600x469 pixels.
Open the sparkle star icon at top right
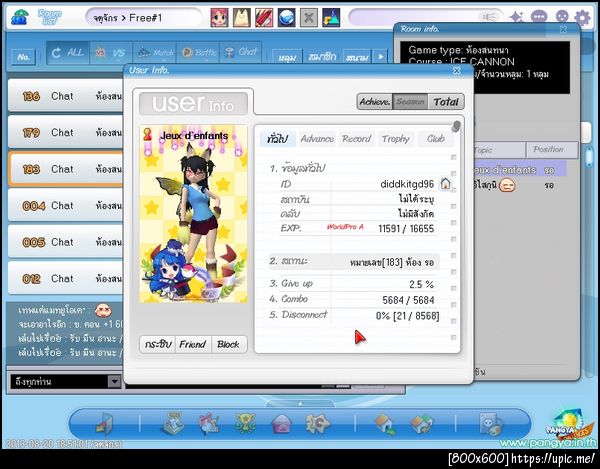point(516,17)
